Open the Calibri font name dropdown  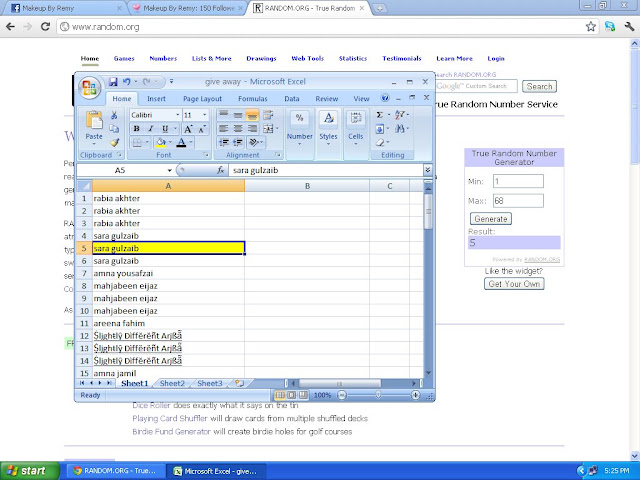pos(178,115)
